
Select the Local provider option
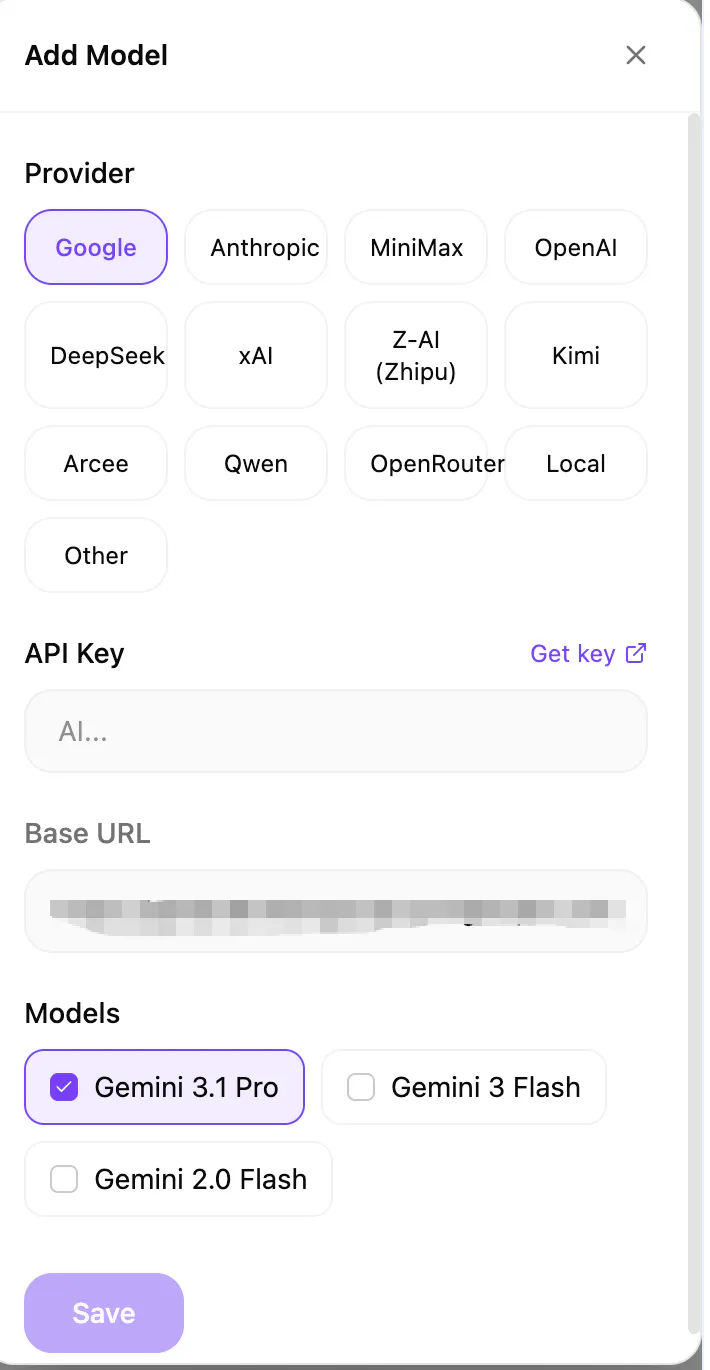(576, 463)
